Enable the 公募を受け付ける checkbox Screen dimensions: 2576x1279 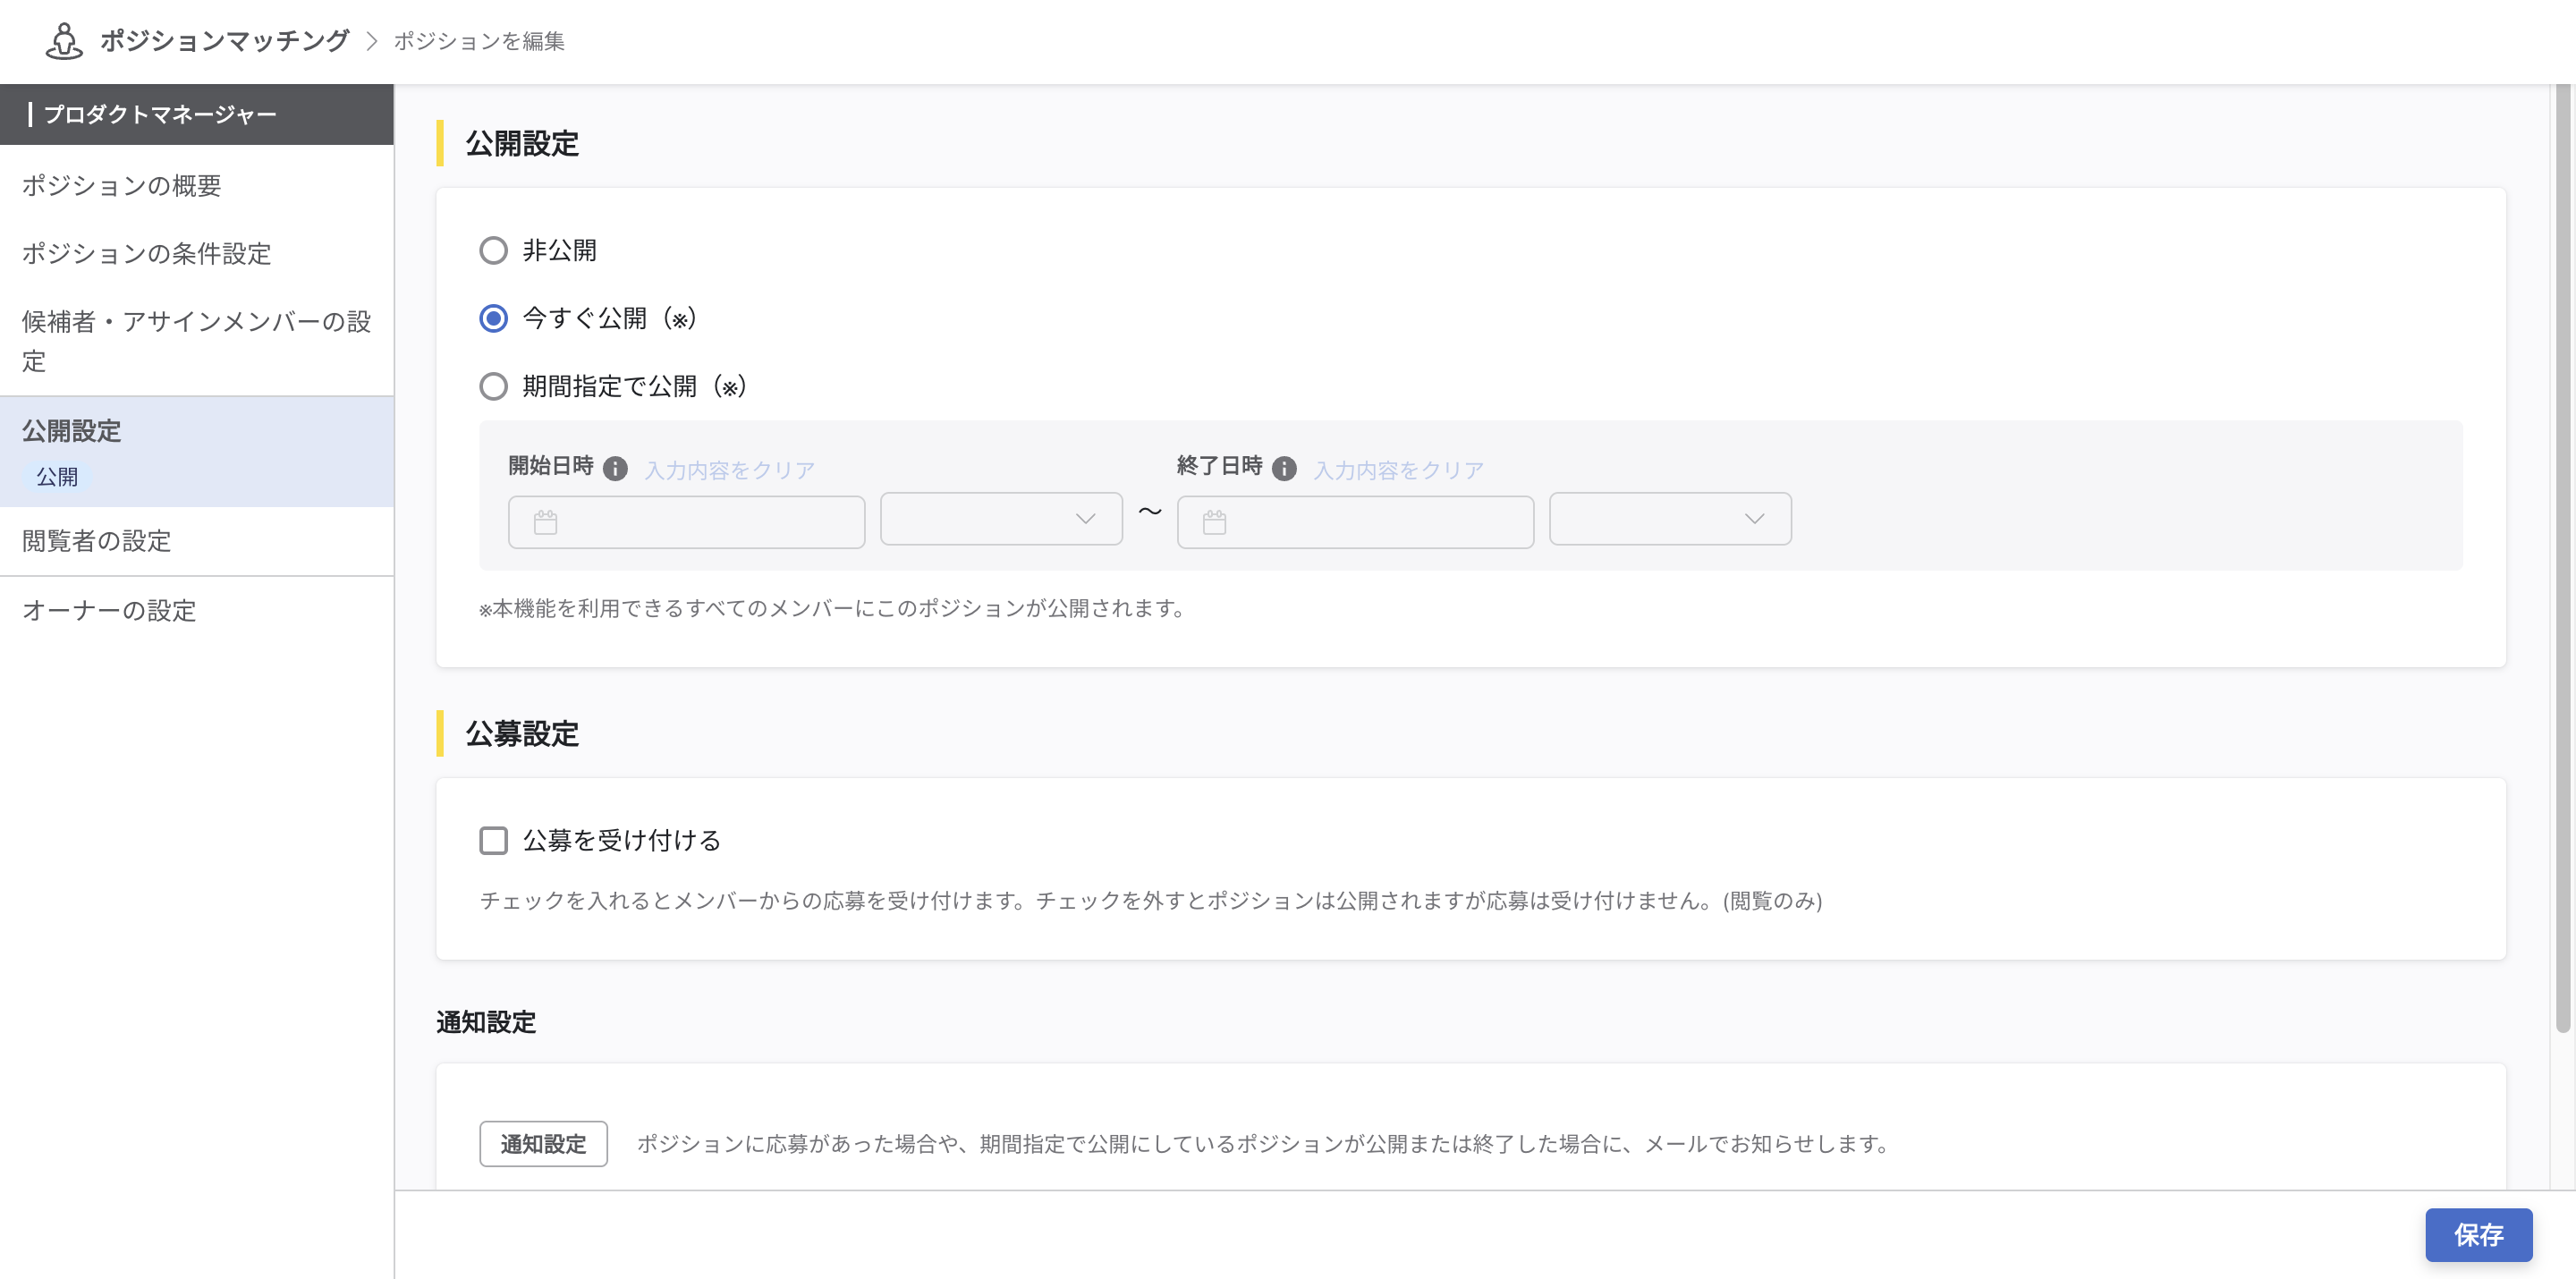493,841
